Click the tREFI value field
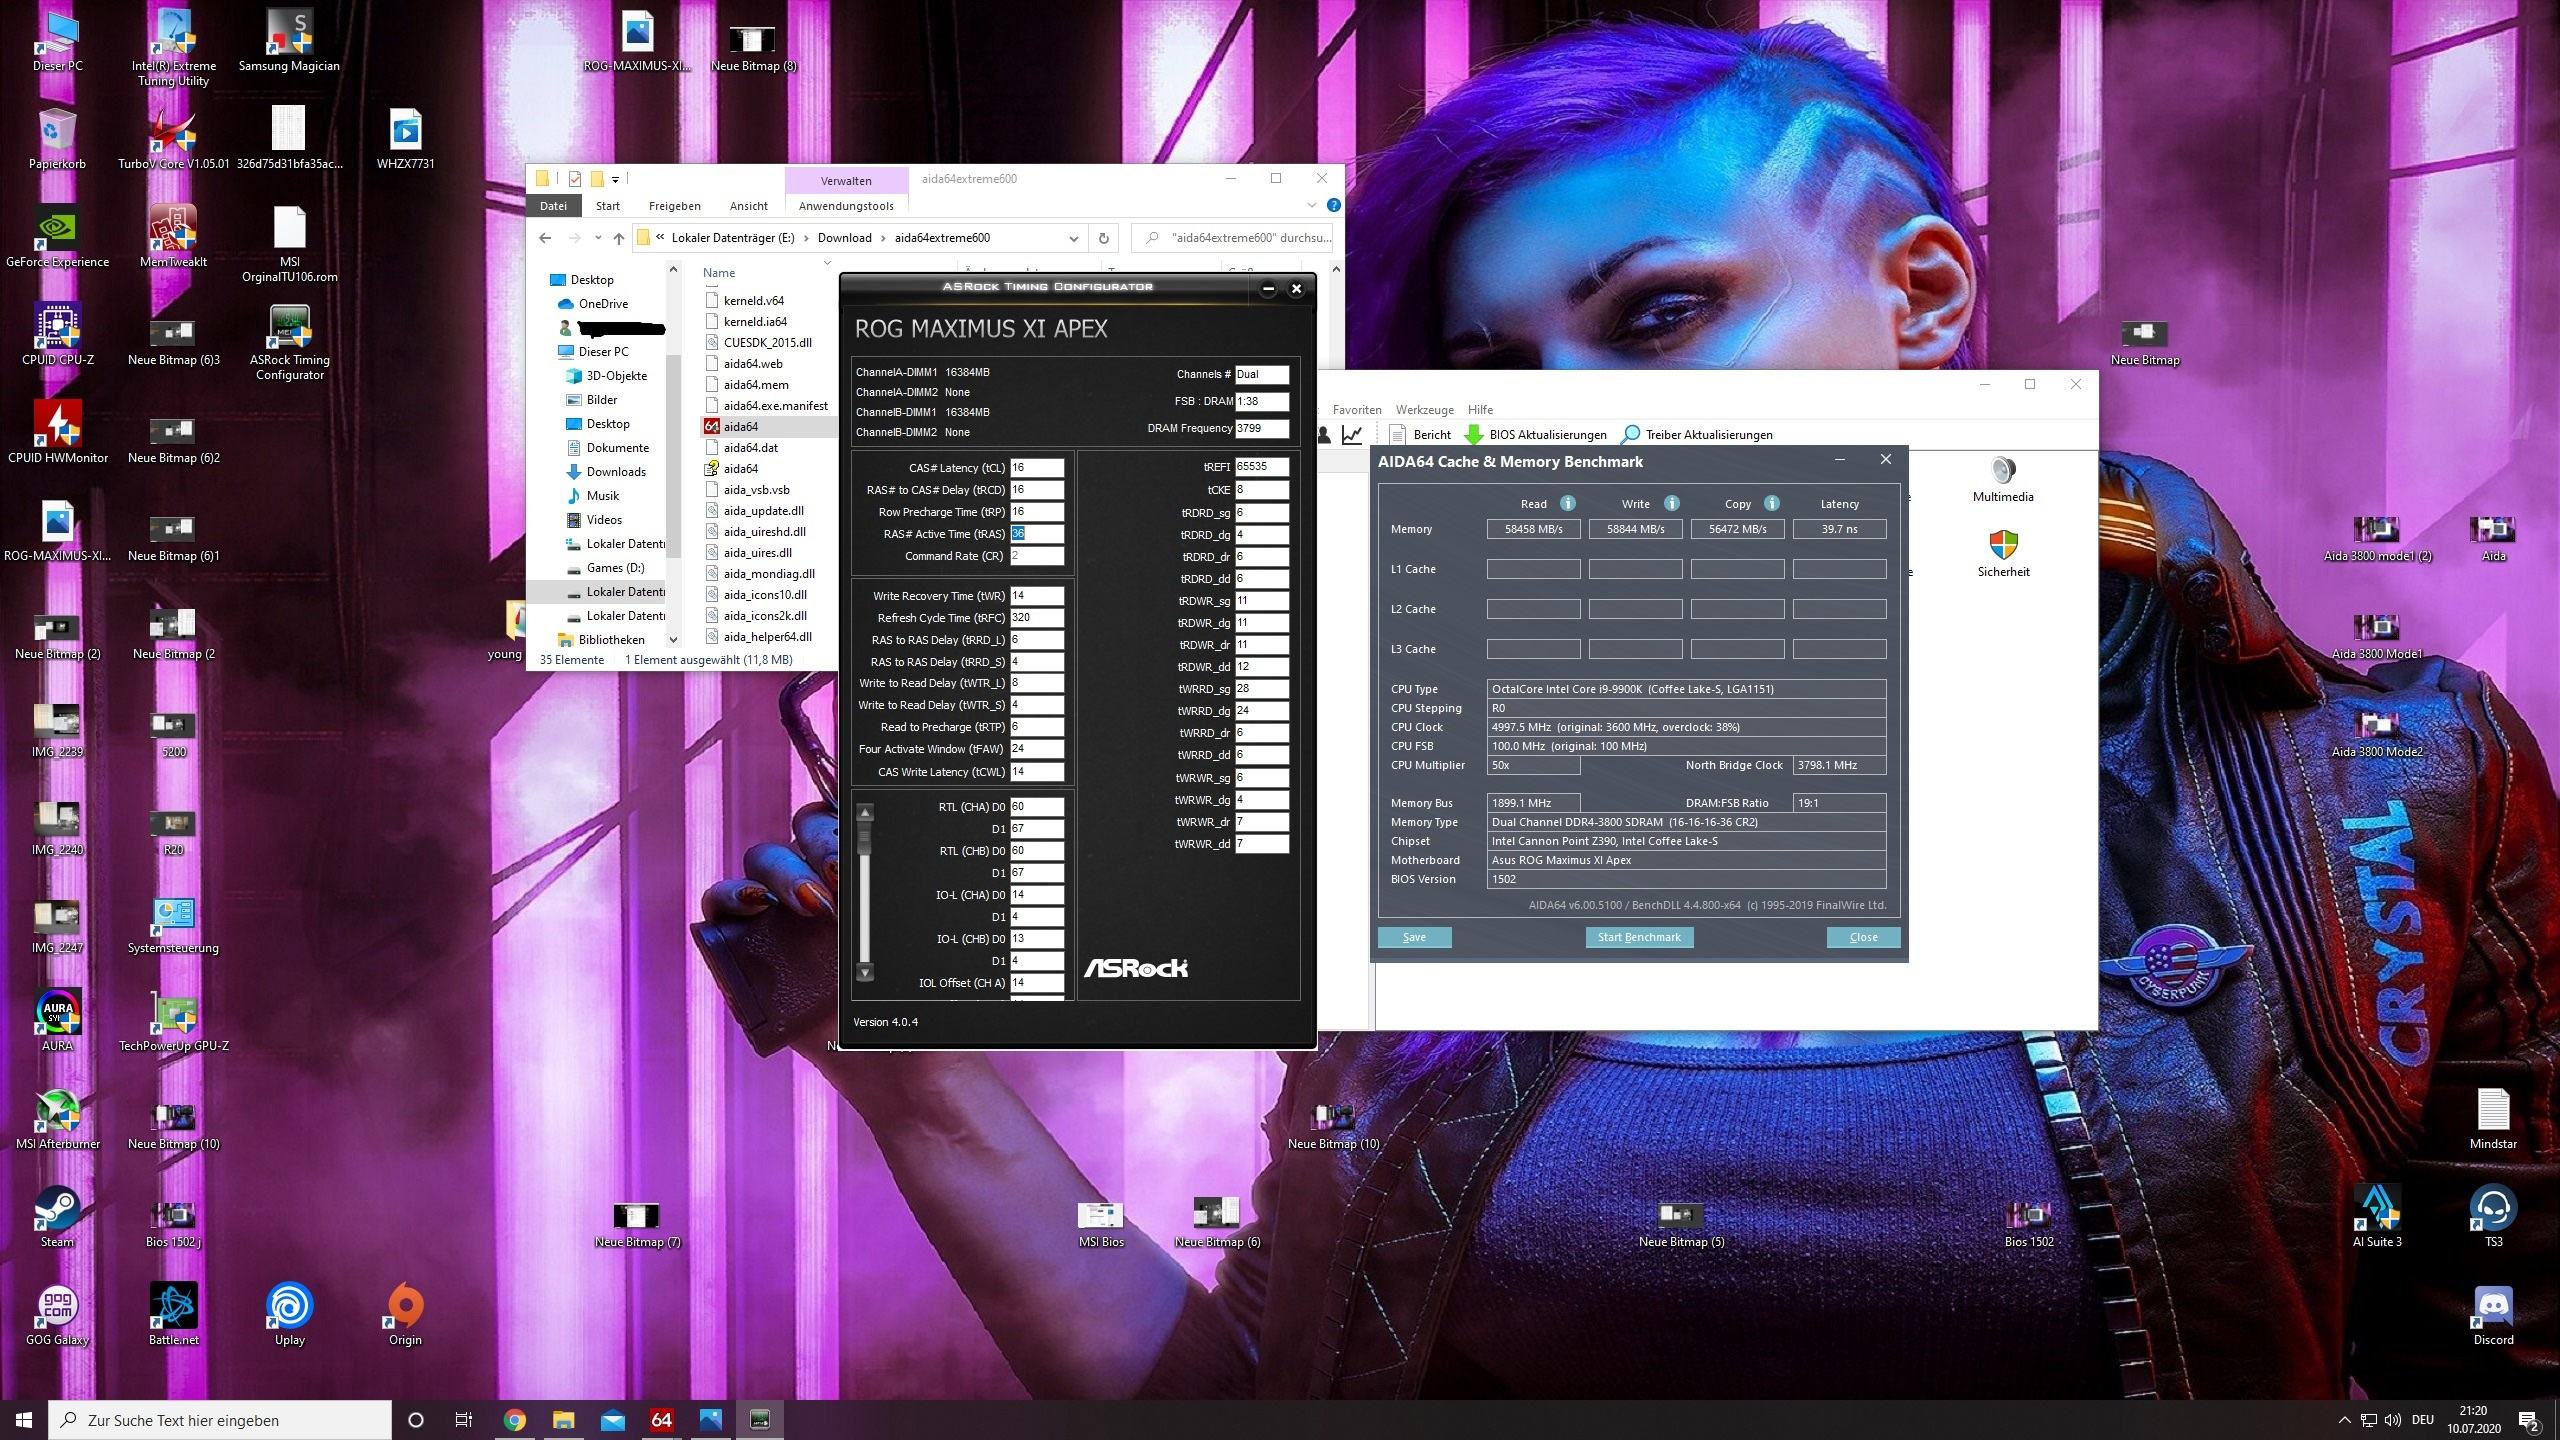 [x=1261, y=466]
